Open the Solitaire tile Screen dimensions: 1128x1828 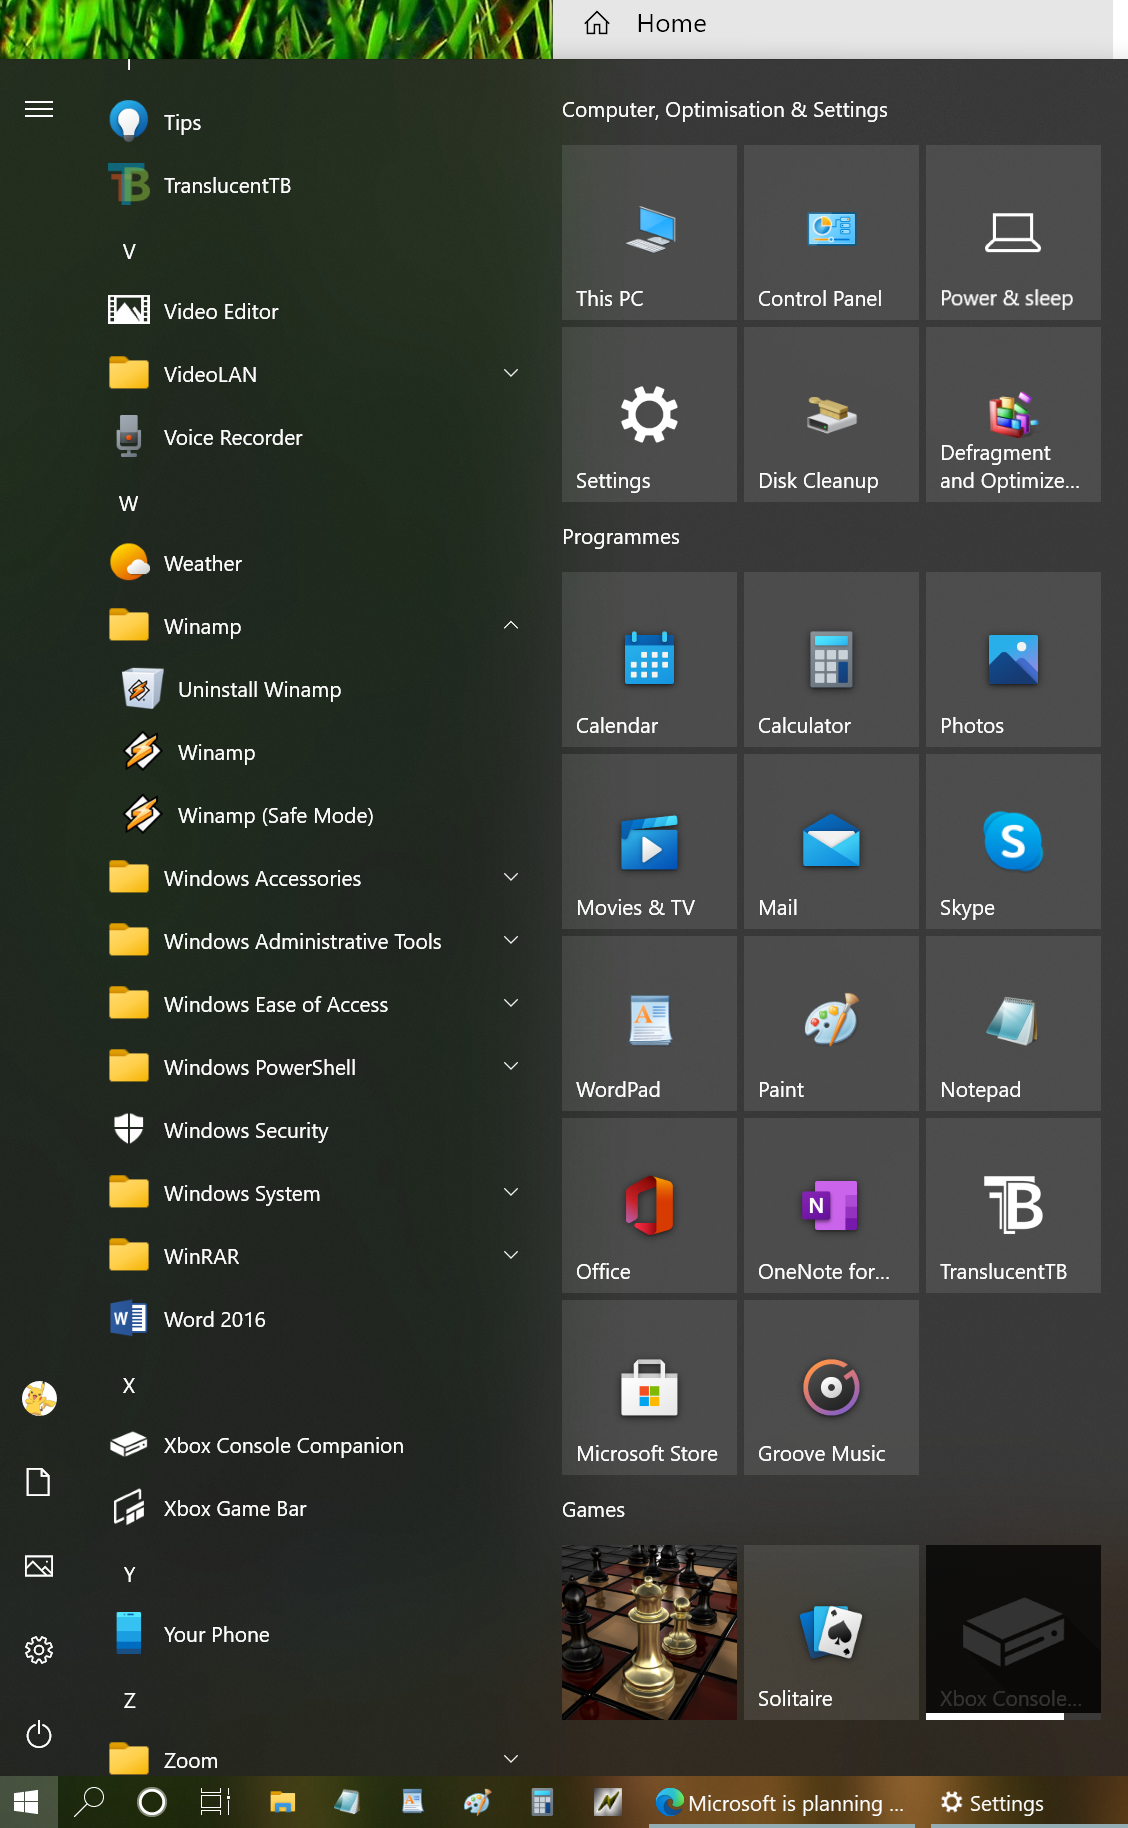pyautogui.click(x=831, y=1632)
